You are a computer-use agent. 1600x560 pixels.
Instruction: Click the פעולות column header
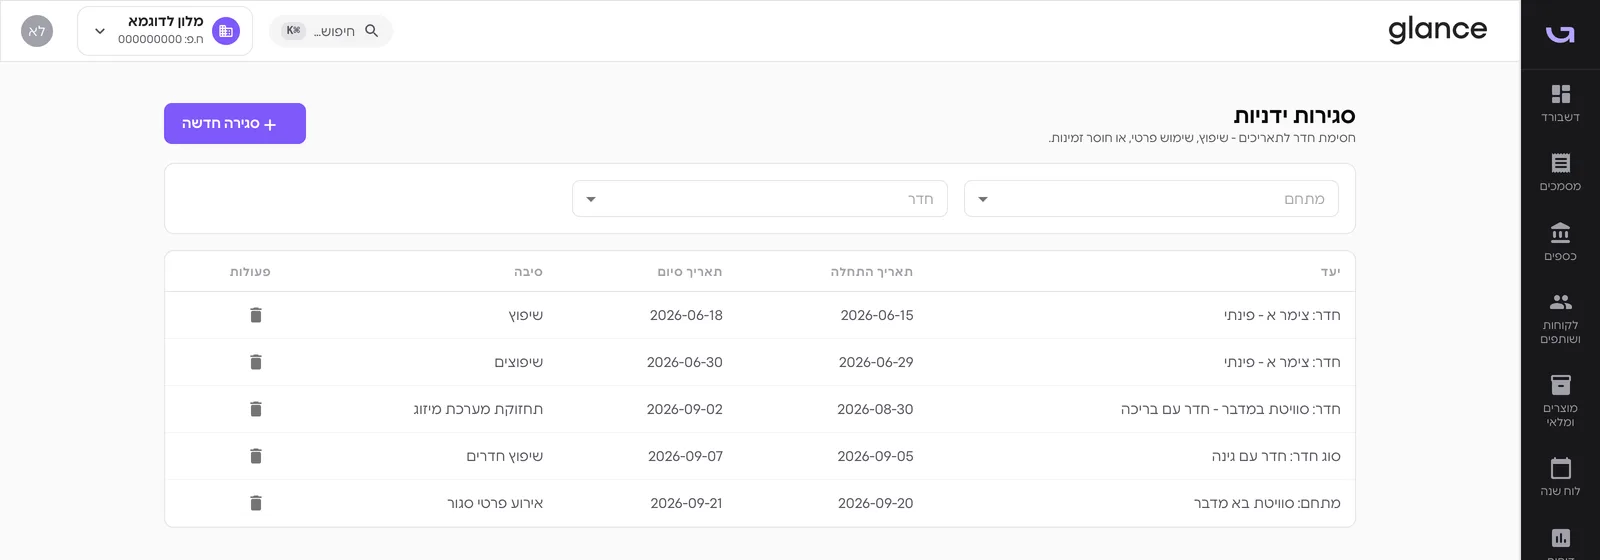(x=250, y=272)
